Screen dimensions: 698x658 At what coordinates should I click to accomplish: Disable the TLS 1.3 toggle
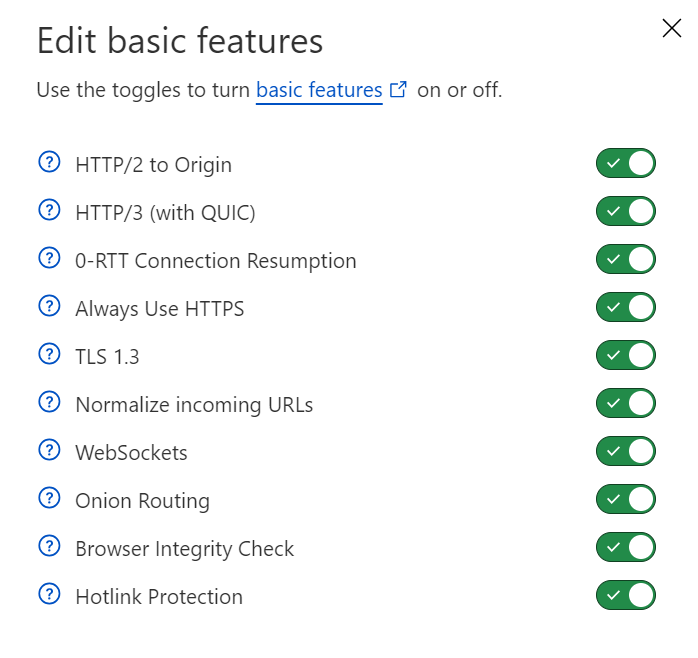[626, 355]
